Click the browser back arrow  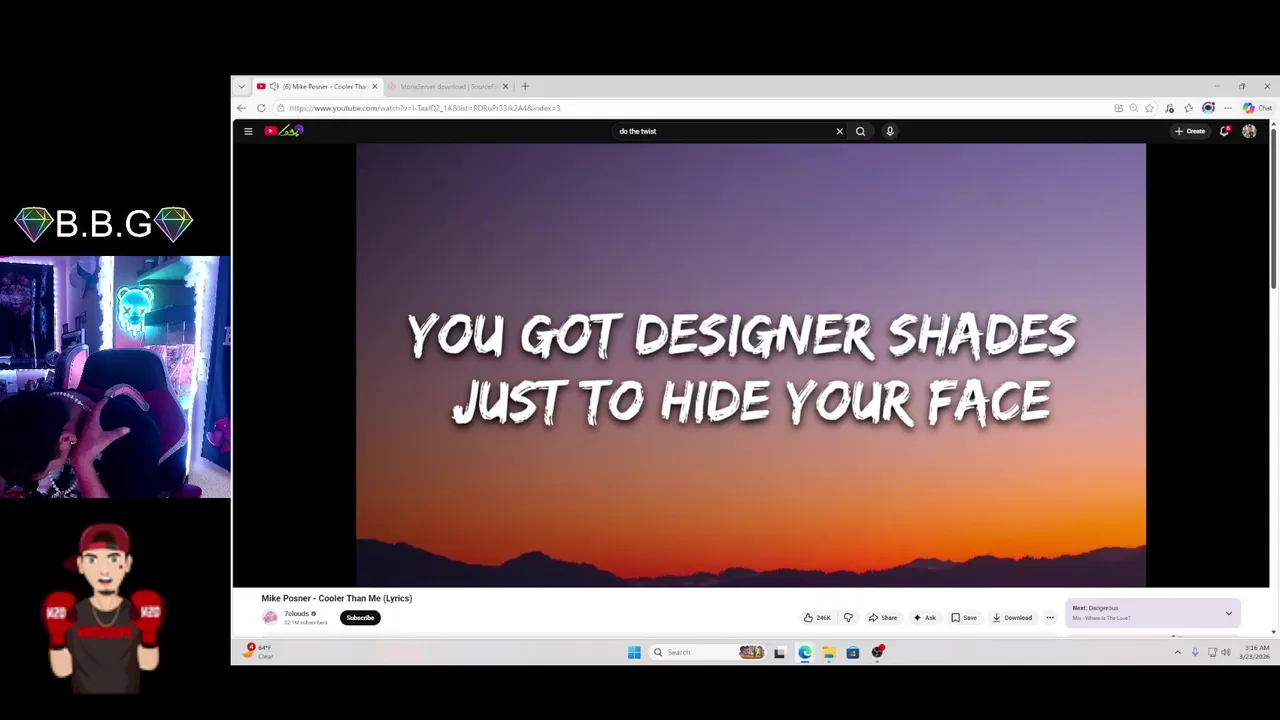[x=241, y=108]
